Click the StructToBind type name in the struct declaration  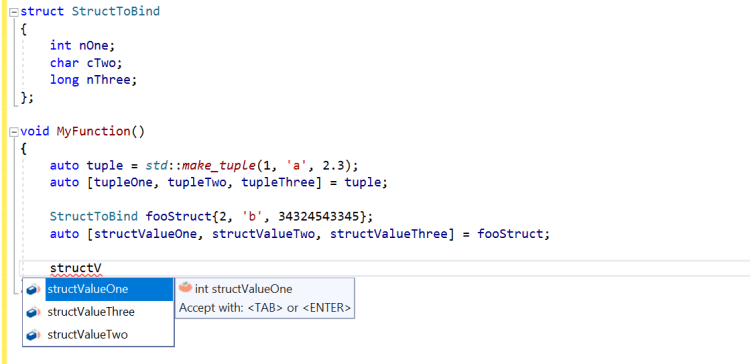[116, 11]
